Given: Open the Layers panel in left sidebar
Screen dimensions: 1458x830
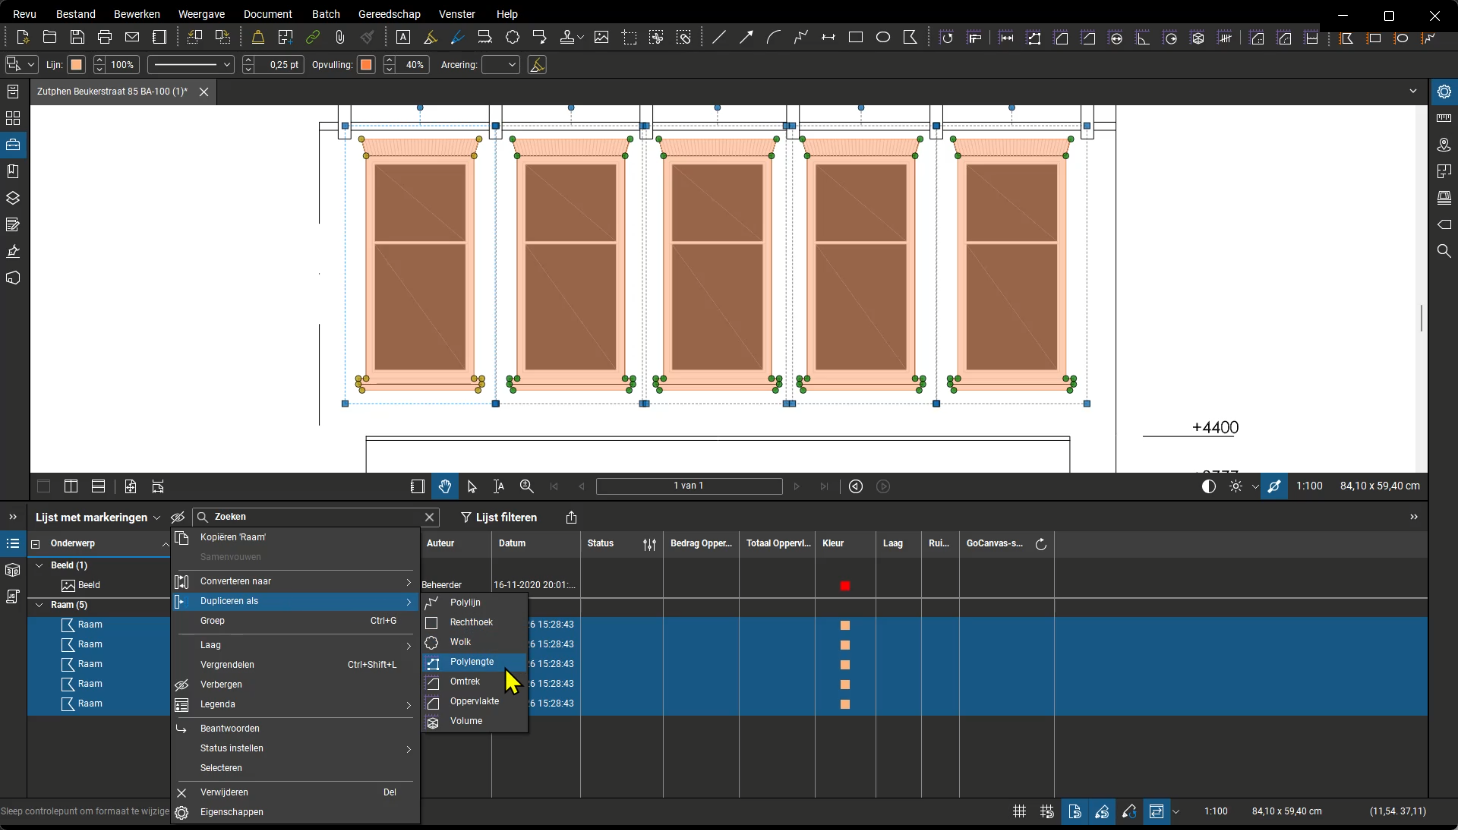Looking at the screenshot, I should pyautogui.click(x=13, y=198).
